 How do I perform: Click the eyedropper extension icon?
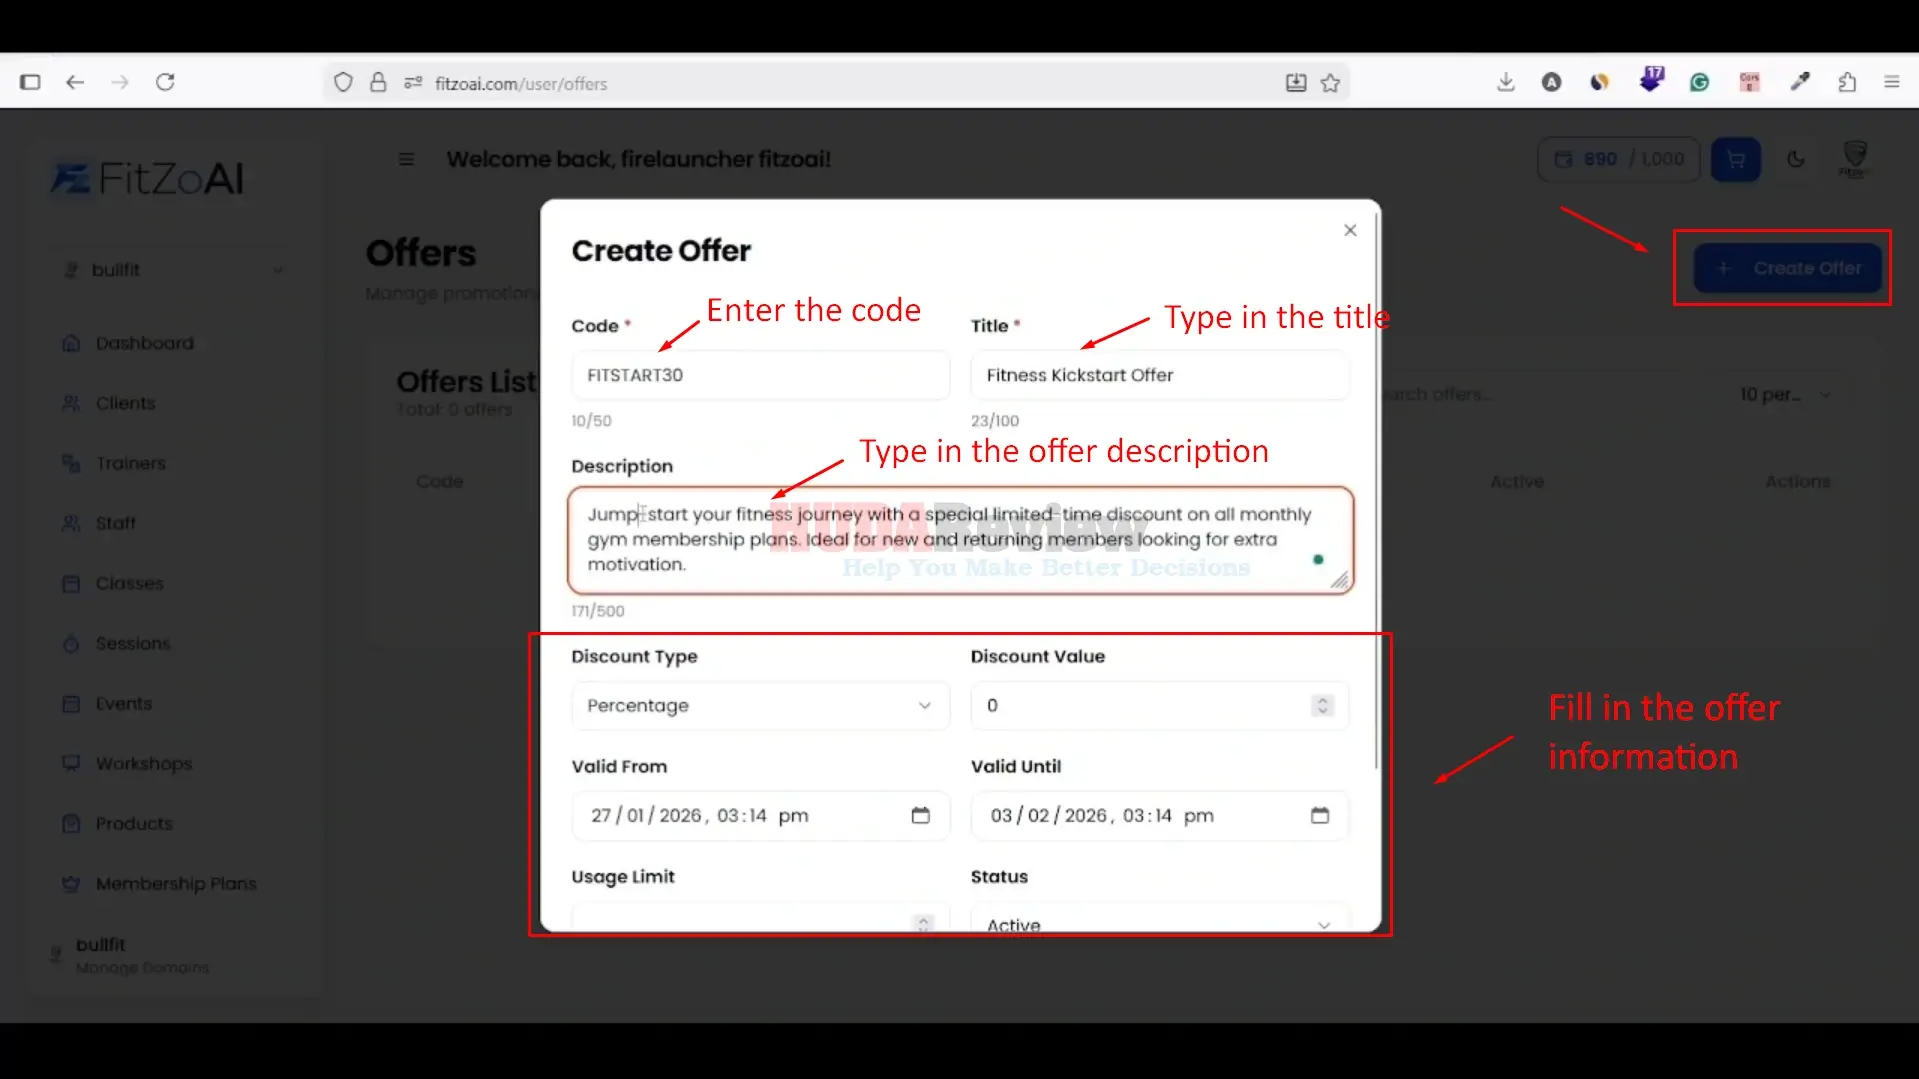(1800, 83)
